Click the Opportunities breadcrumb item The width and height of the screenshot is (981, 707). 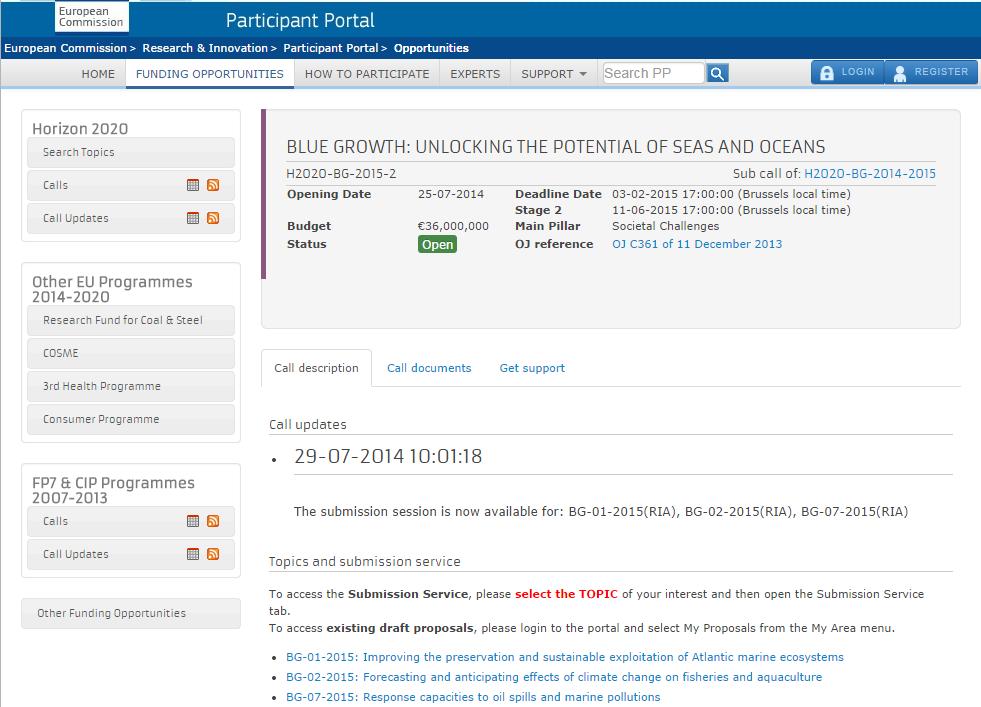coord(431,48)
